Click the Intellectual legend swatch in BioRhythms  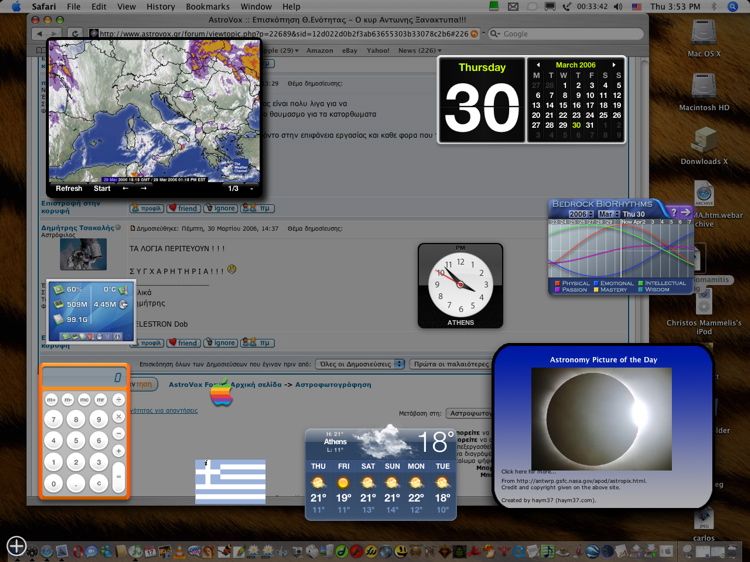[641, 283]
